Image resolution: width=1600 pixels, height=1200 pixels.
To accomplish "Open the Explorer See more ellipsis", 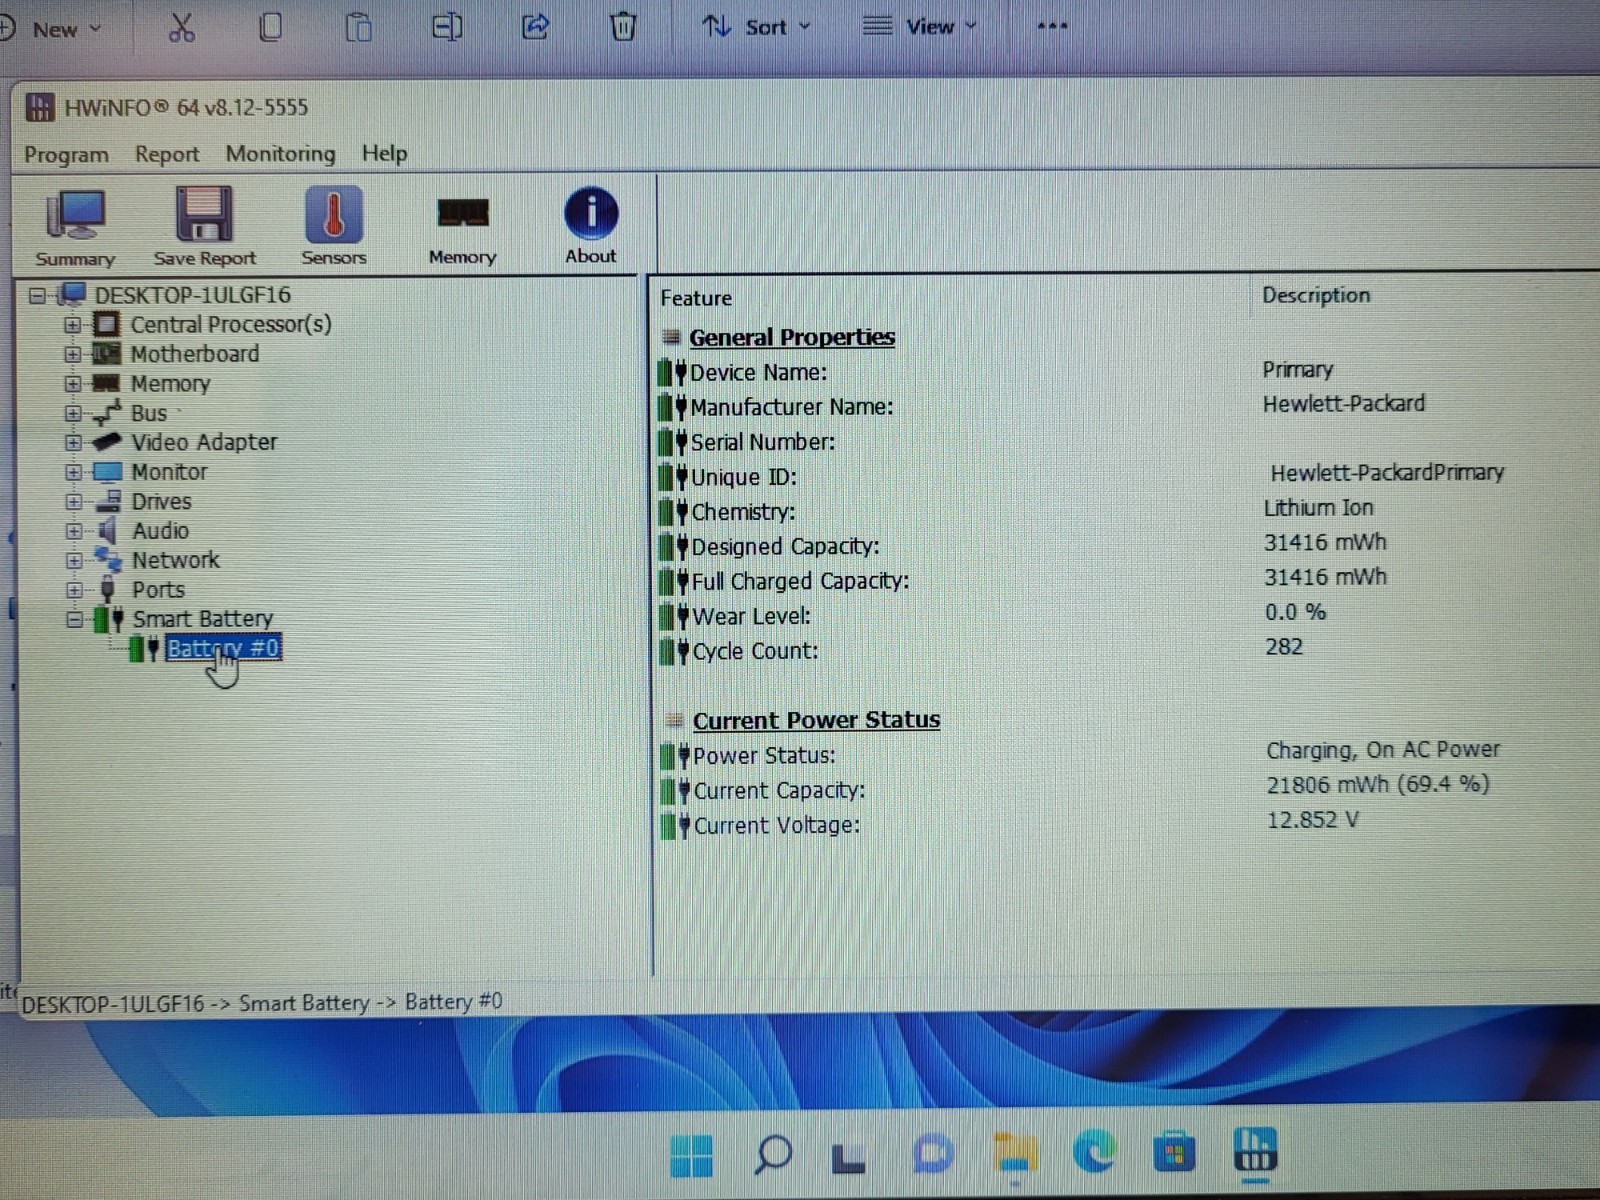I will click(1052, 26).
